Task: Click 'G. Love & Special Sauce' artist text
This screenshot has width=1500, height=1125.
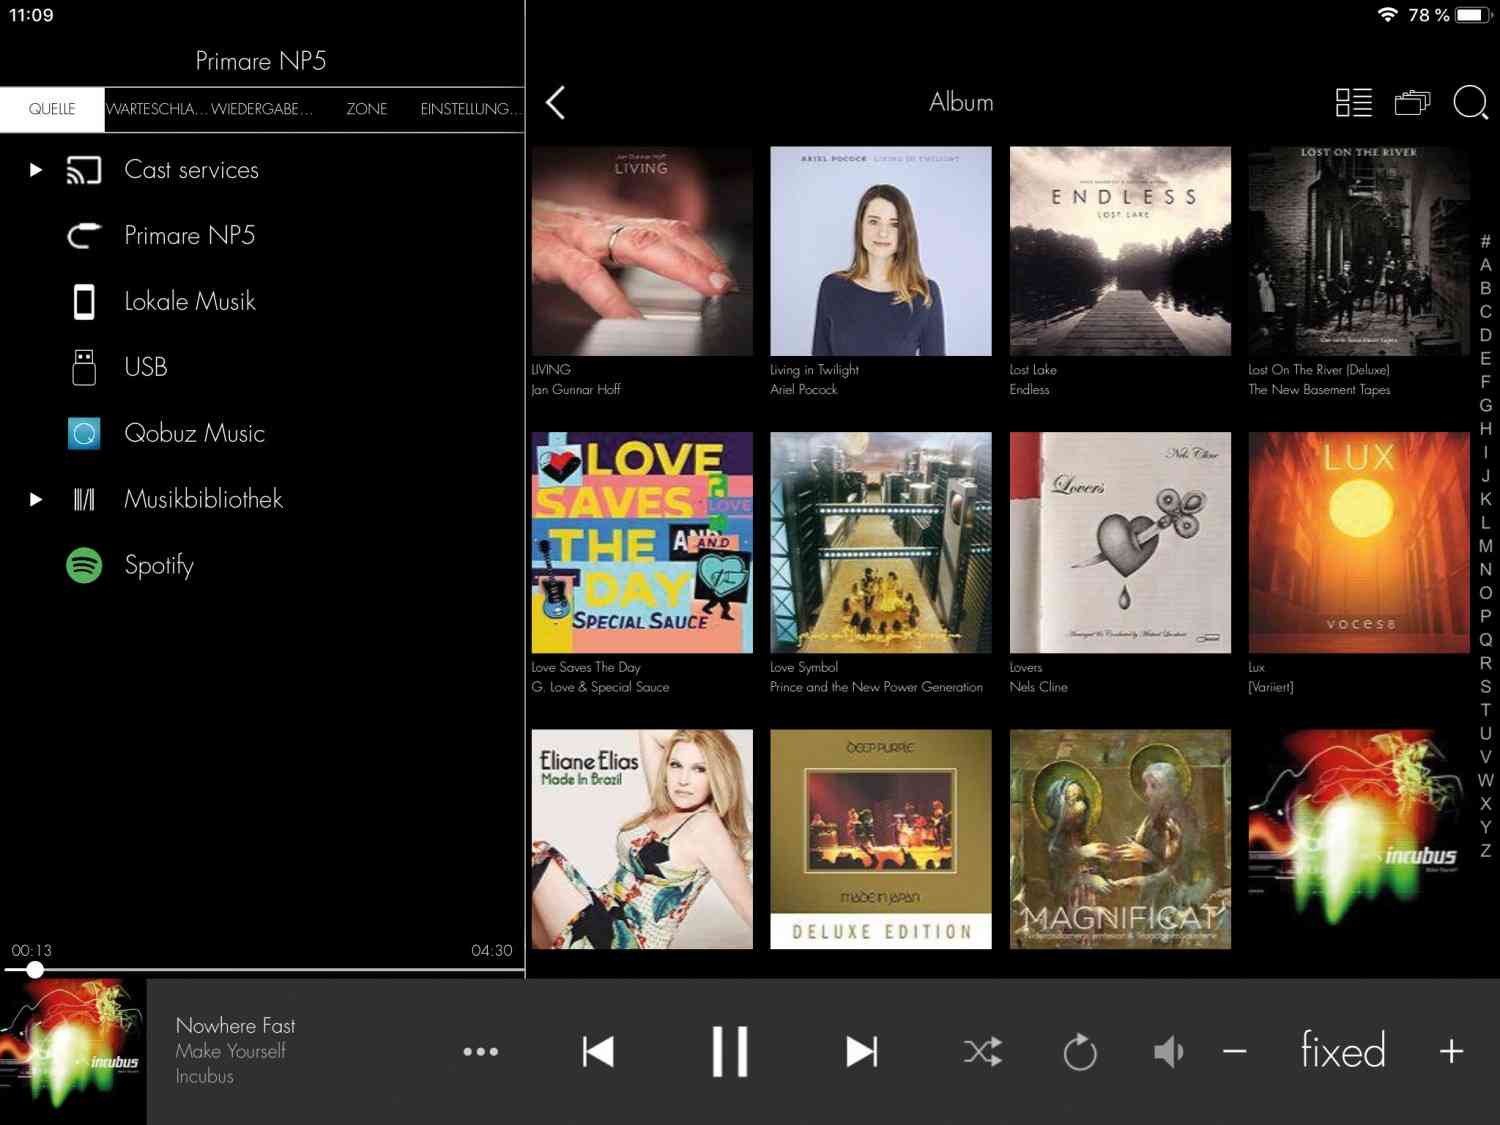Action: tap(600, 687)
